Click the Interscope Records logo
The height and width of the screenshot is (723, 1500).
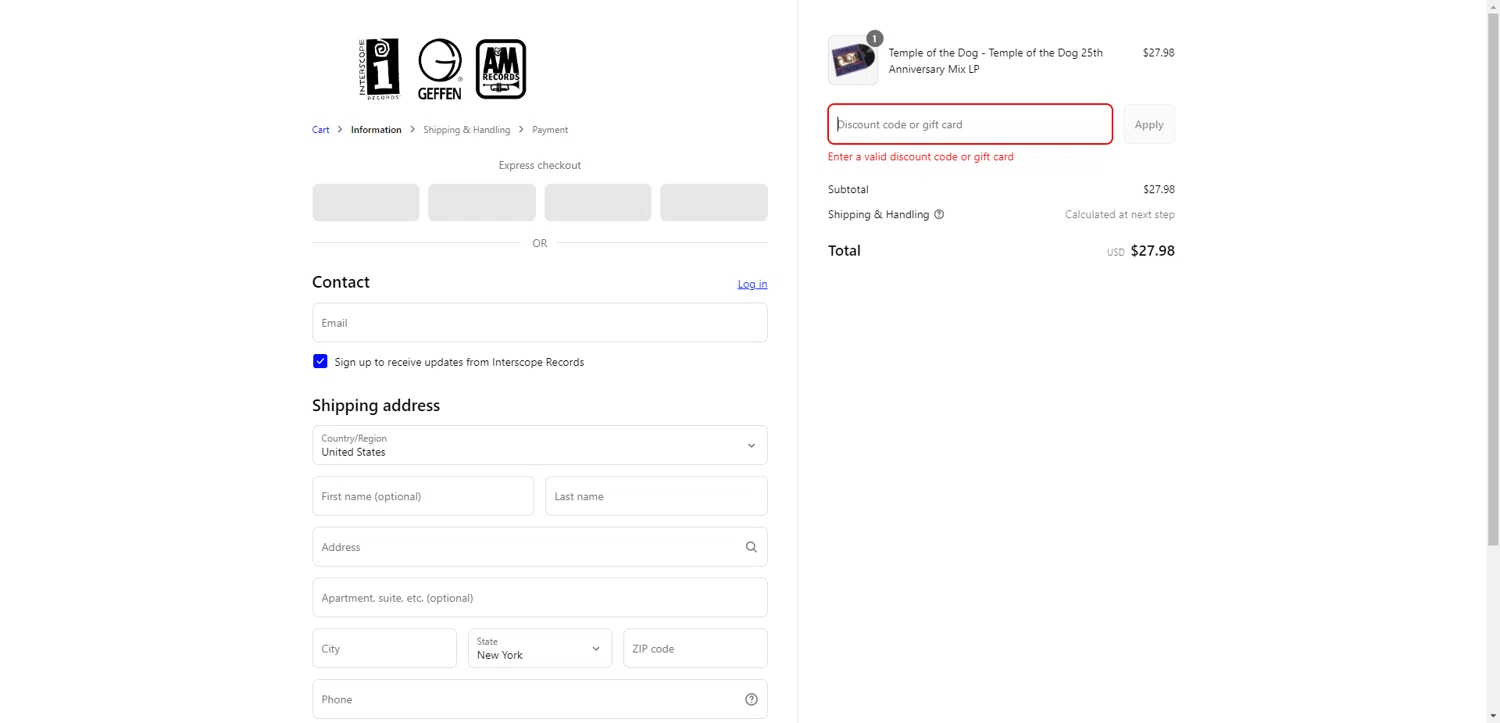pos(379,69)
